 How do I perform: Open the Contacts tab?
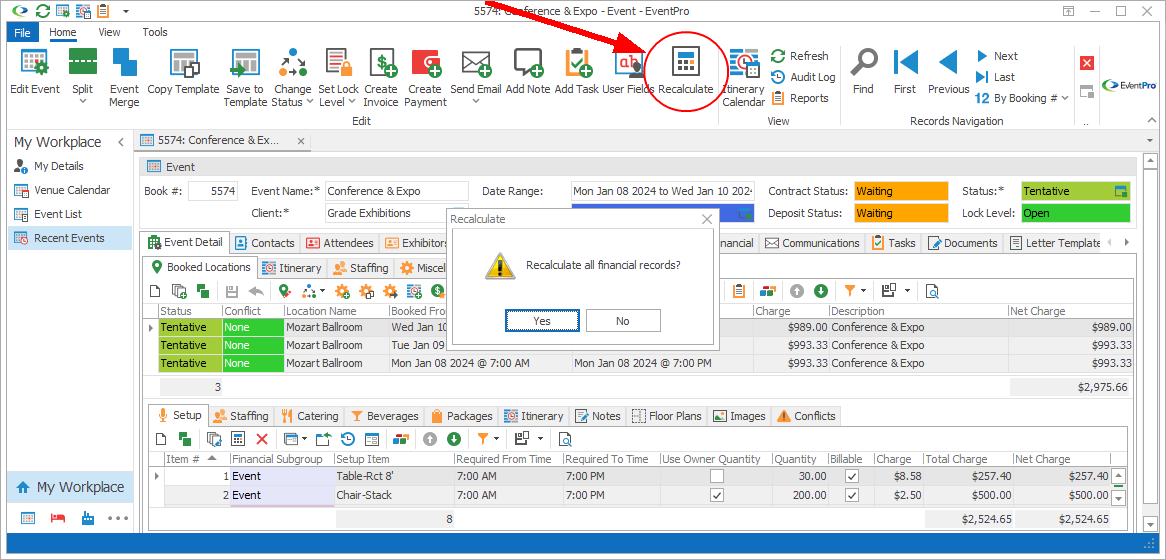pyautogui.click(x=265, y=242)
